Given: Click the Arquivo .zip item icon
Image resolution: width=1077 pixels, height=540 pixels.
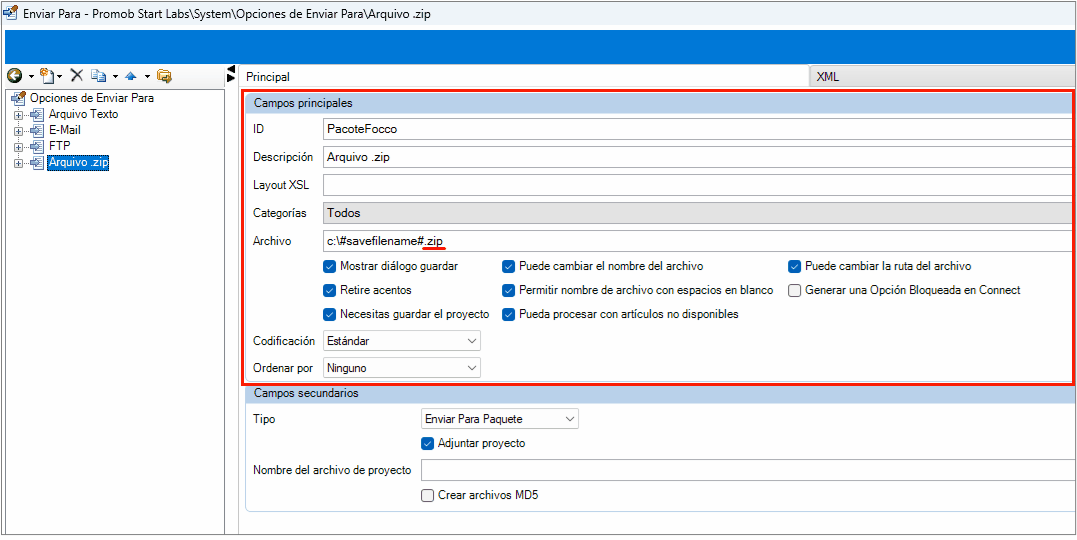Looking at the screenshot, I should click(37, 163).
